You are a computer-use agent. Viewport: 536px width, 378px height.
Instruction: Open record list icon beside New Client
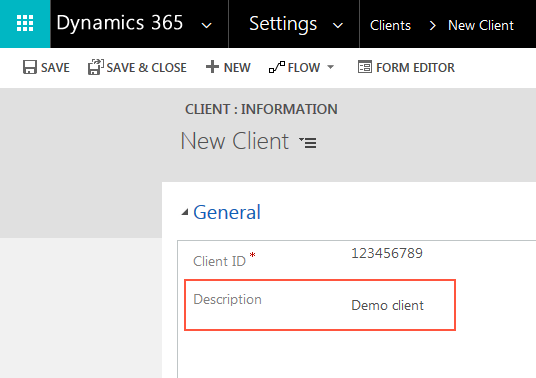point(308,142)
